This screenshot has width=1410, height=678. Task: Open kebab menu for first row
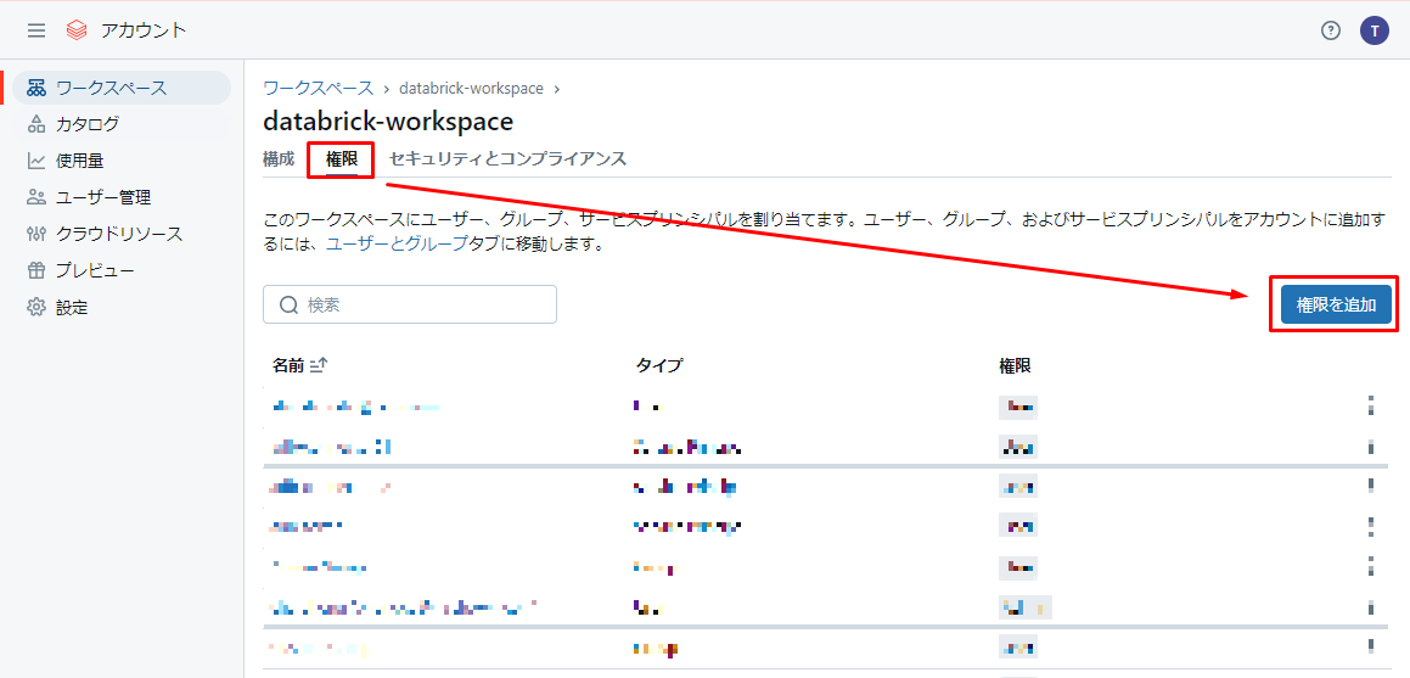[1371, 405]
